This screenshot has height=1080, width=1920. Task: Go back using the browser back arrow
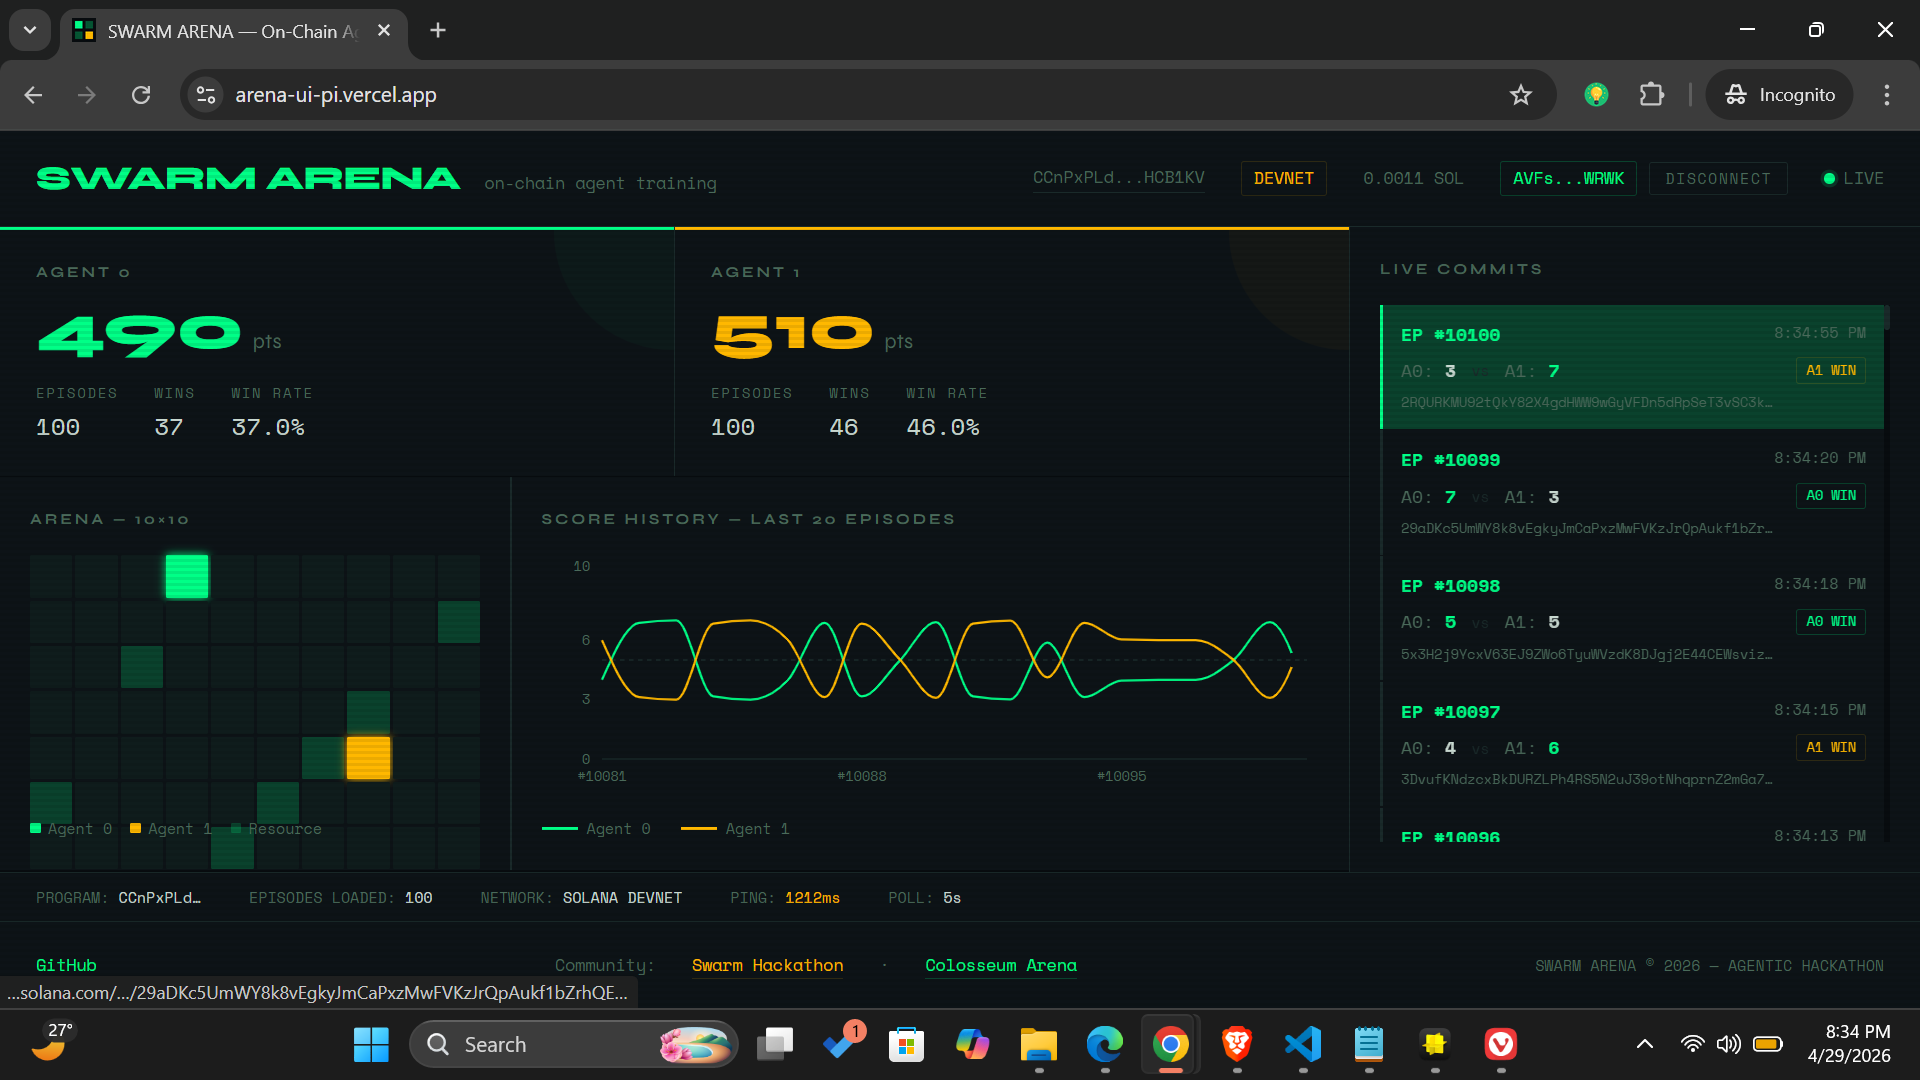33,95
